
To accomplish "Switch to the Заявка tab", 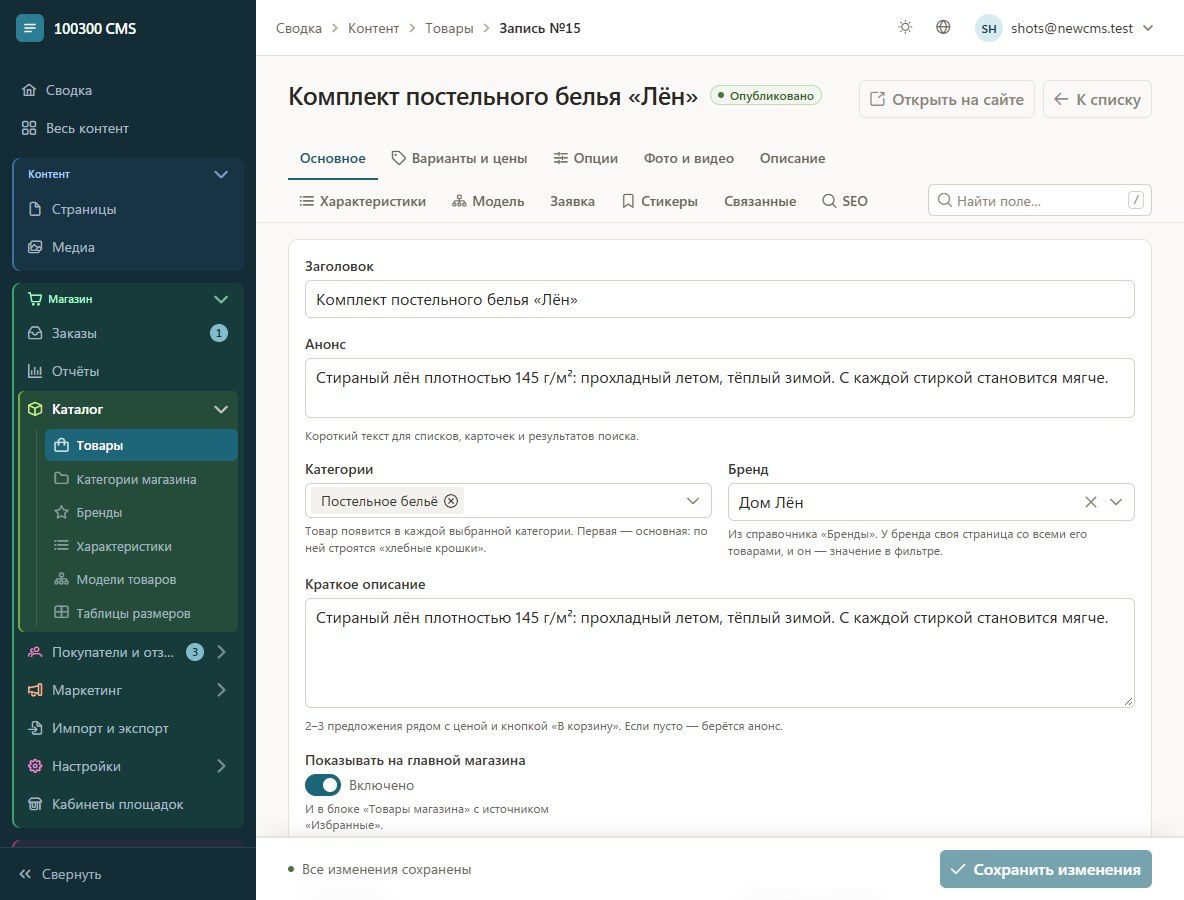I will point(572,201).
